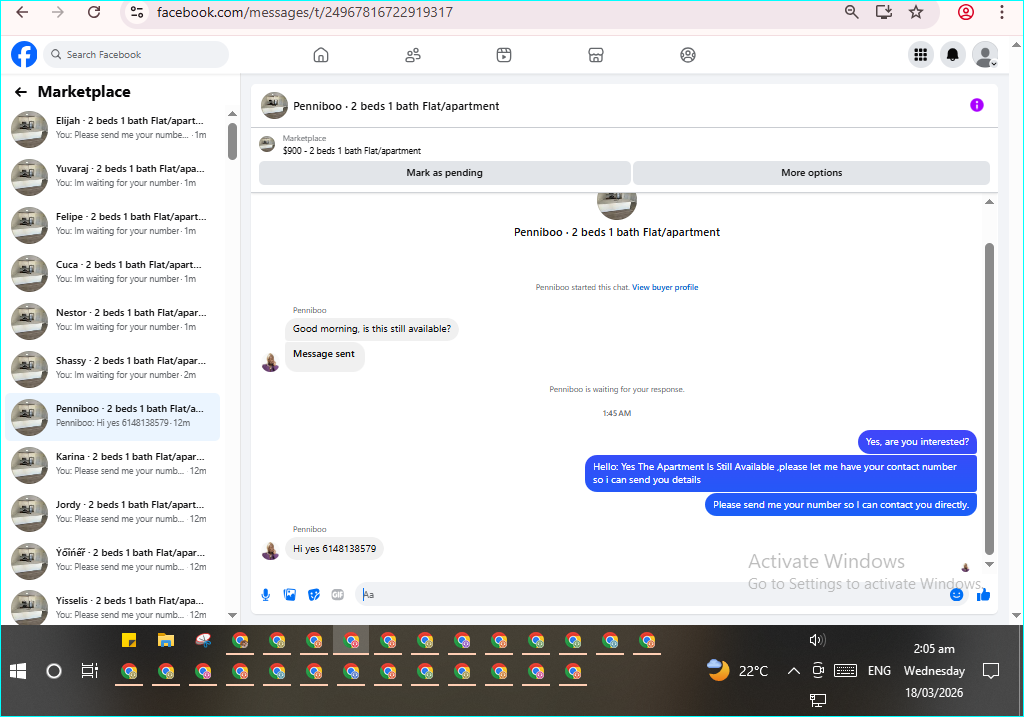Open File Explorer from taskbar
The image size is (1024, 717).
(166, 641)
